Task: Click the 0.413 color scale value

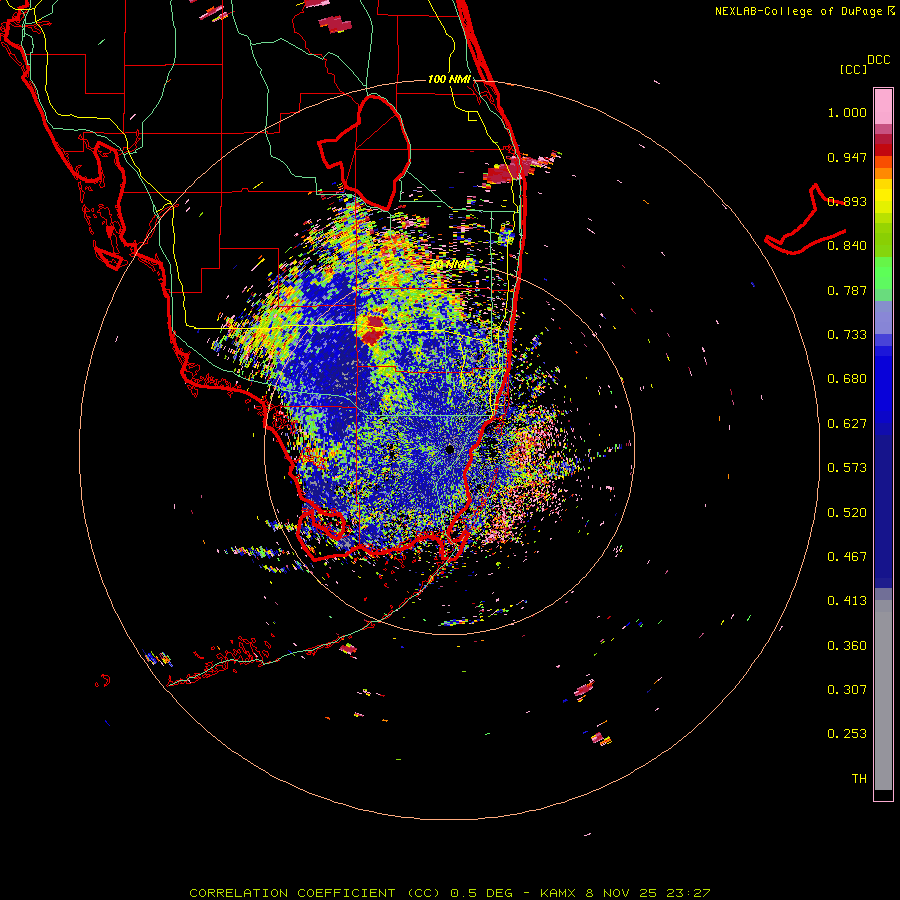Action: tap(847, 601)
